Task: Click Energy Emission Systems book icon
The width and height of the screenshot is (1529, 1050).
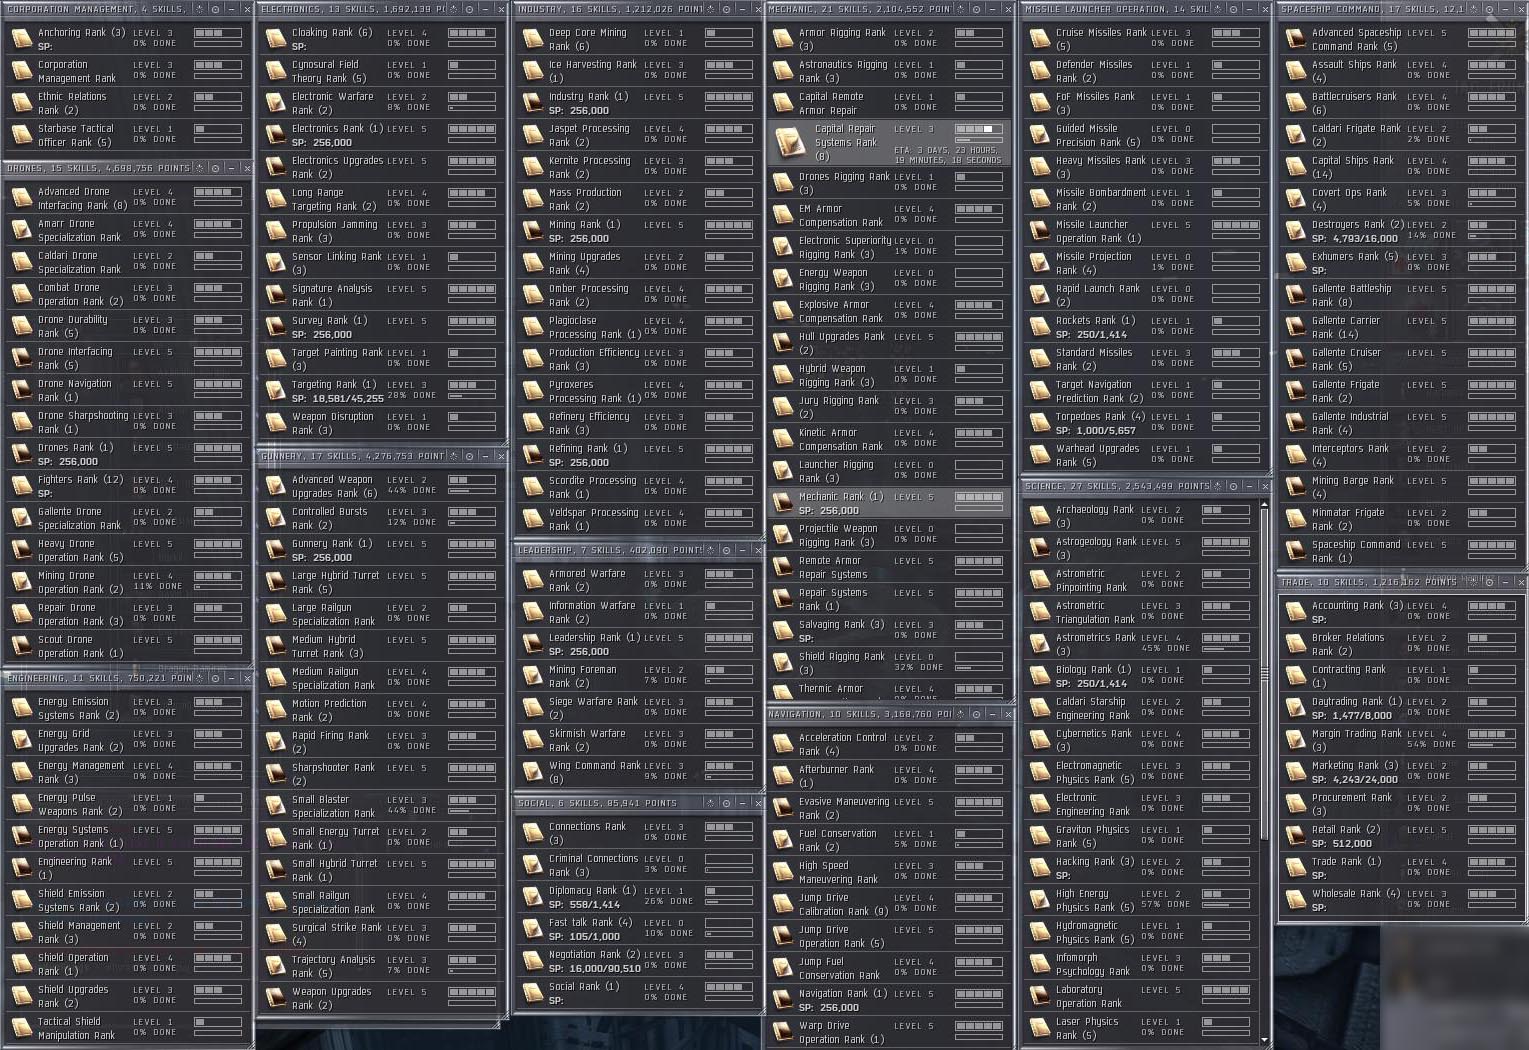Action: click(x=21, y=708)
